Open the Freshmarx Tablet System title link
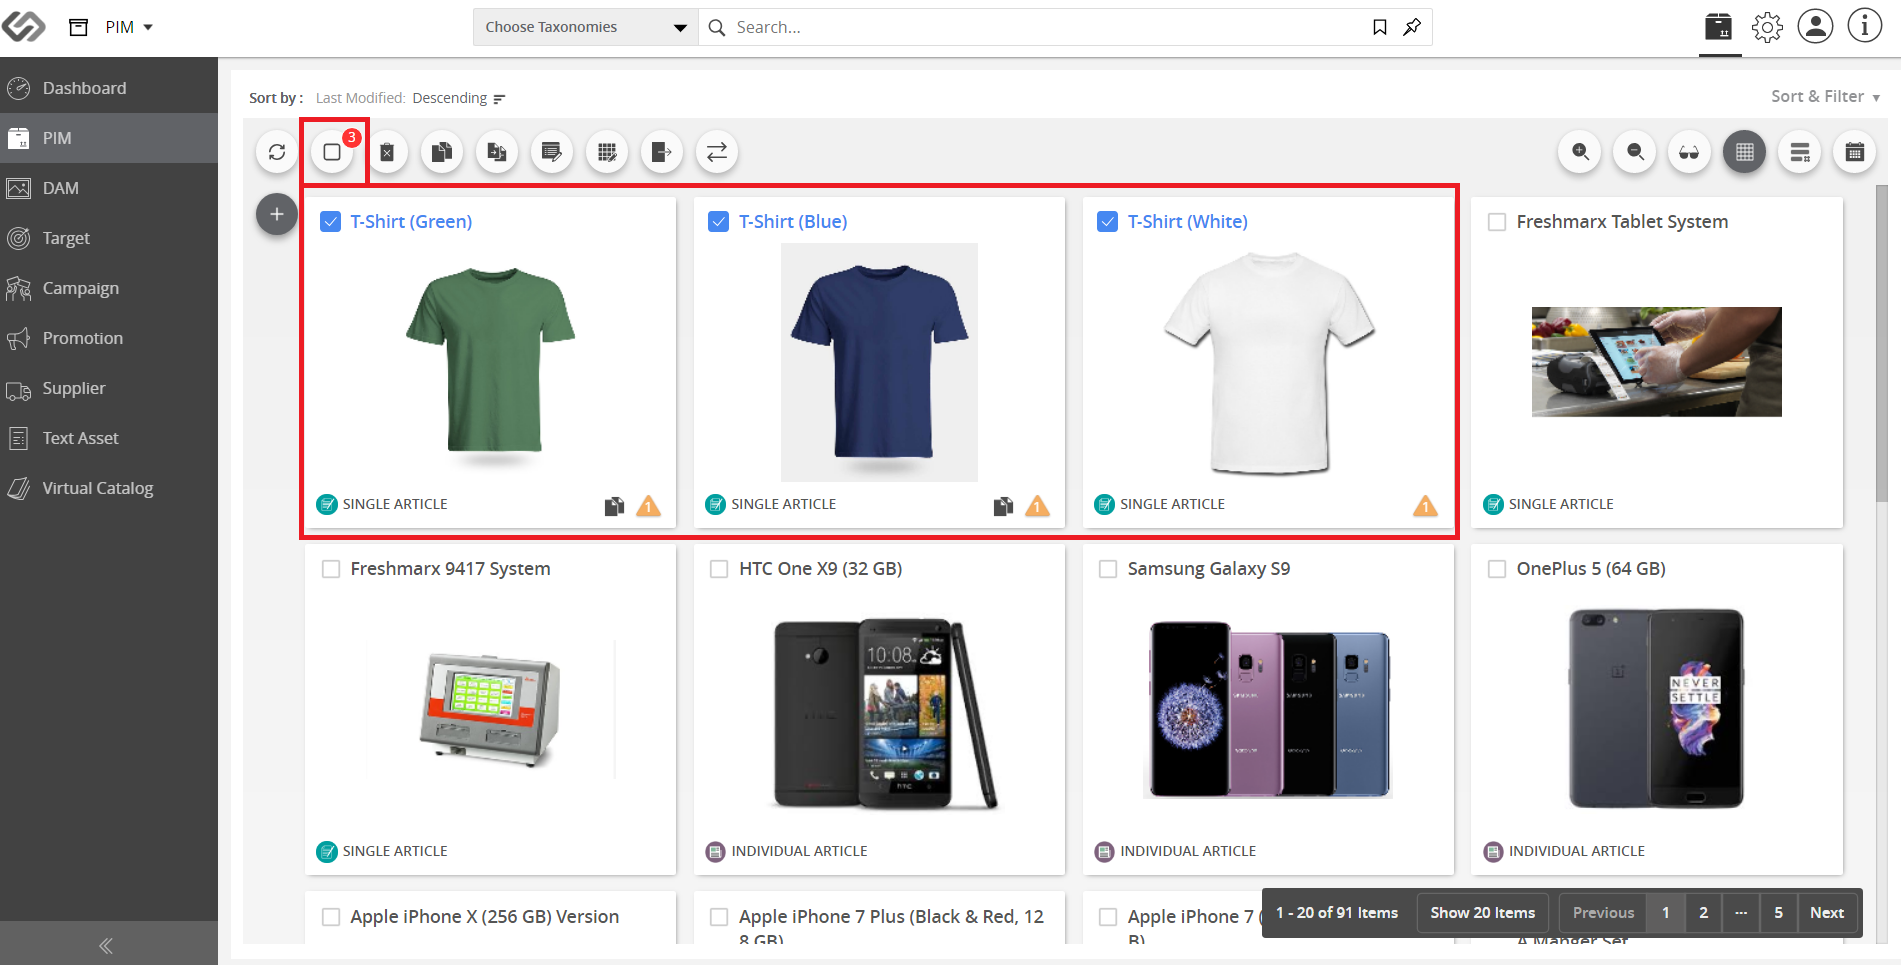 pyautogui.click(x=1622, y=222)
